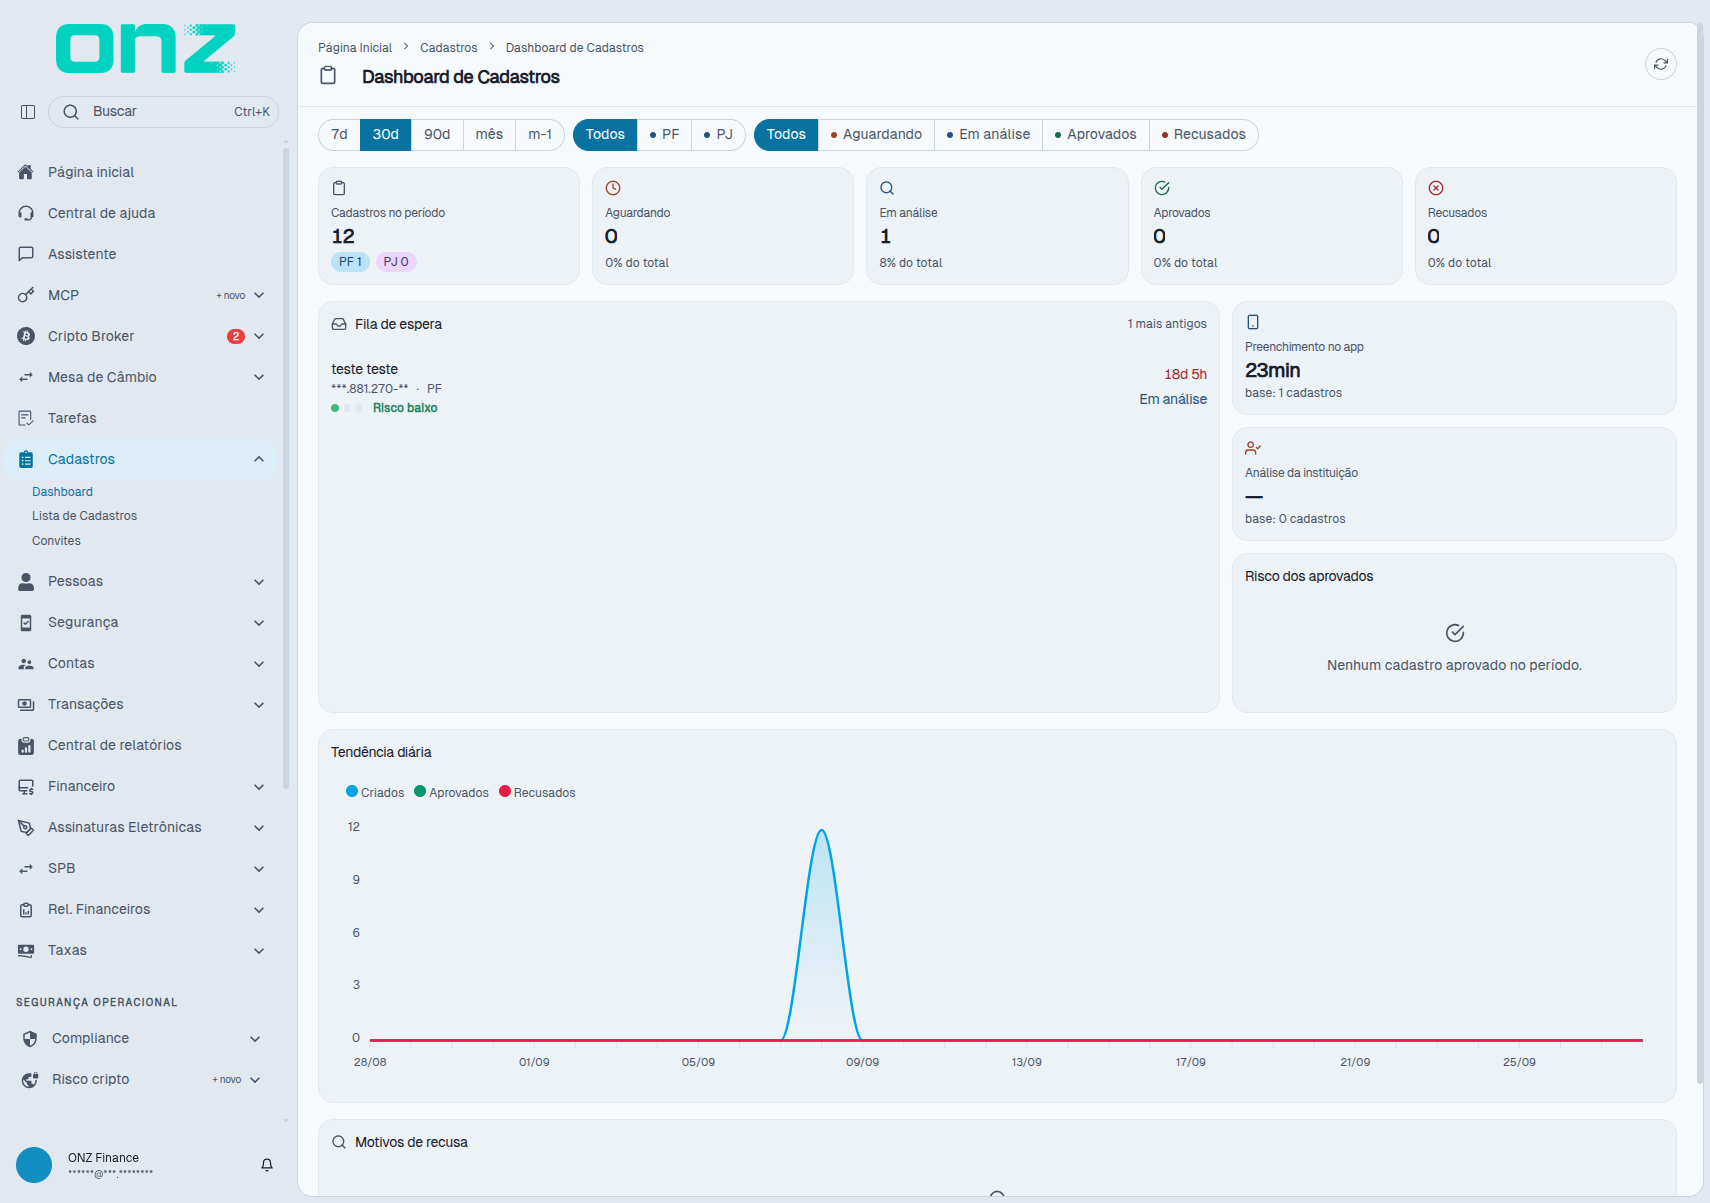Open the Assistente chat icon
This screenshot has height=1203, width=1710.
pyautogui.click(x=26, y=254)
